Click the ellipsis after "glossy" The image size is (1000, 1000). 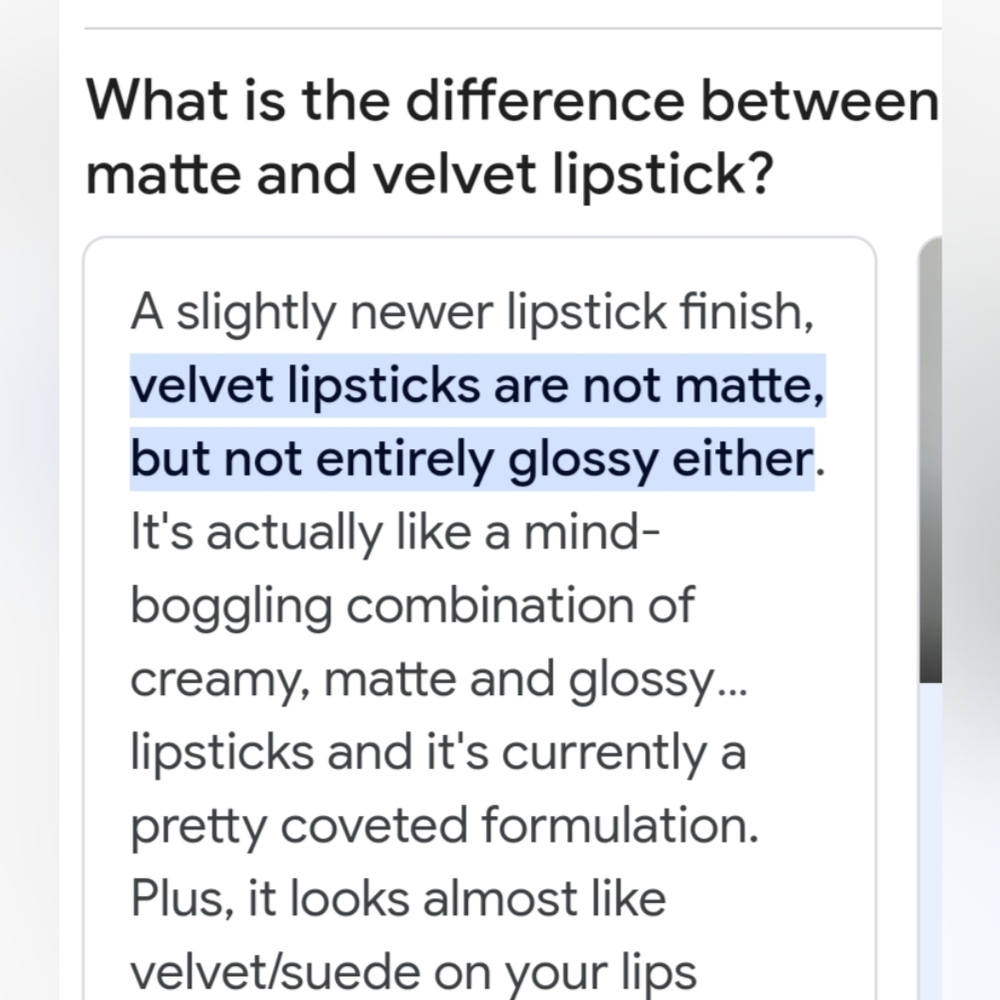pyautogui.click(x=731, y=684)
